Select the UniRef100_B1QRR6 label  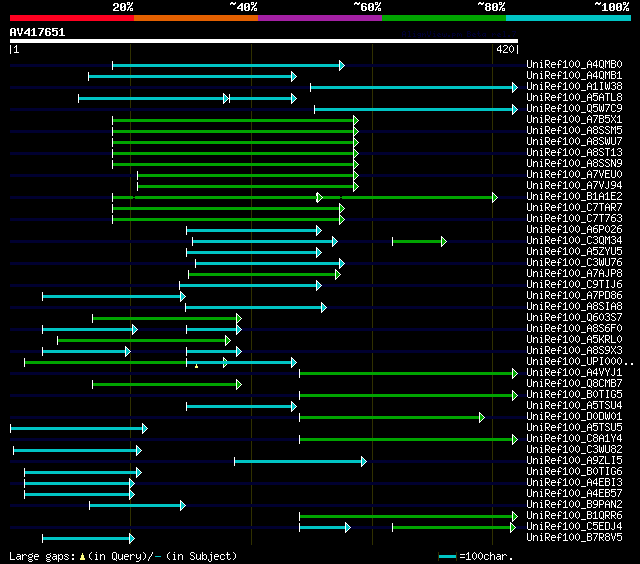pos(574,516)
